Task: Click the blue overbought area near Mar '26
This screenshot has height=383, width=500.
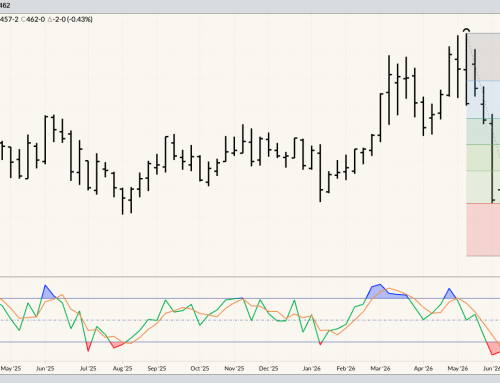Action: pyautogui.click(x=383, y=292)
